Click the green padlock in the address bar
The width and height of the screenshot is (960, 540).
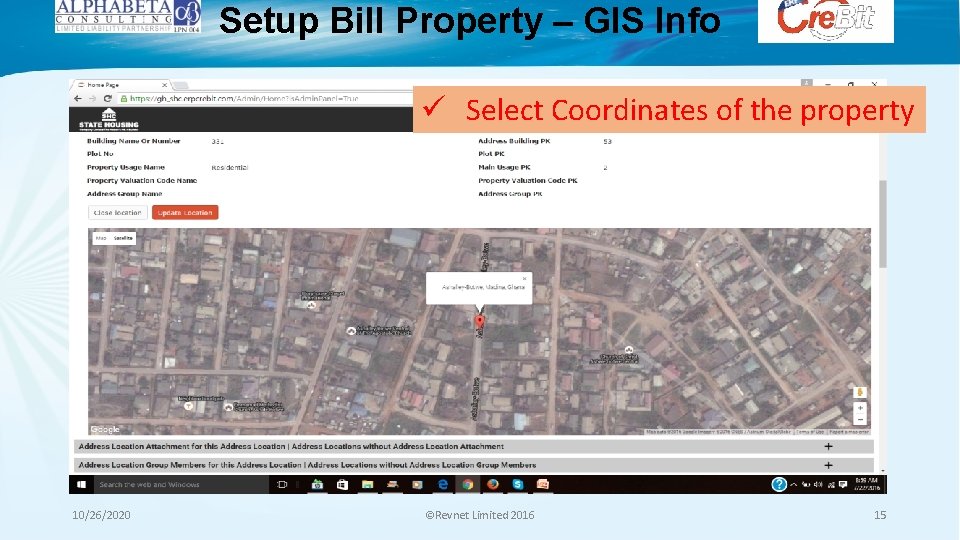click(124, 99)
